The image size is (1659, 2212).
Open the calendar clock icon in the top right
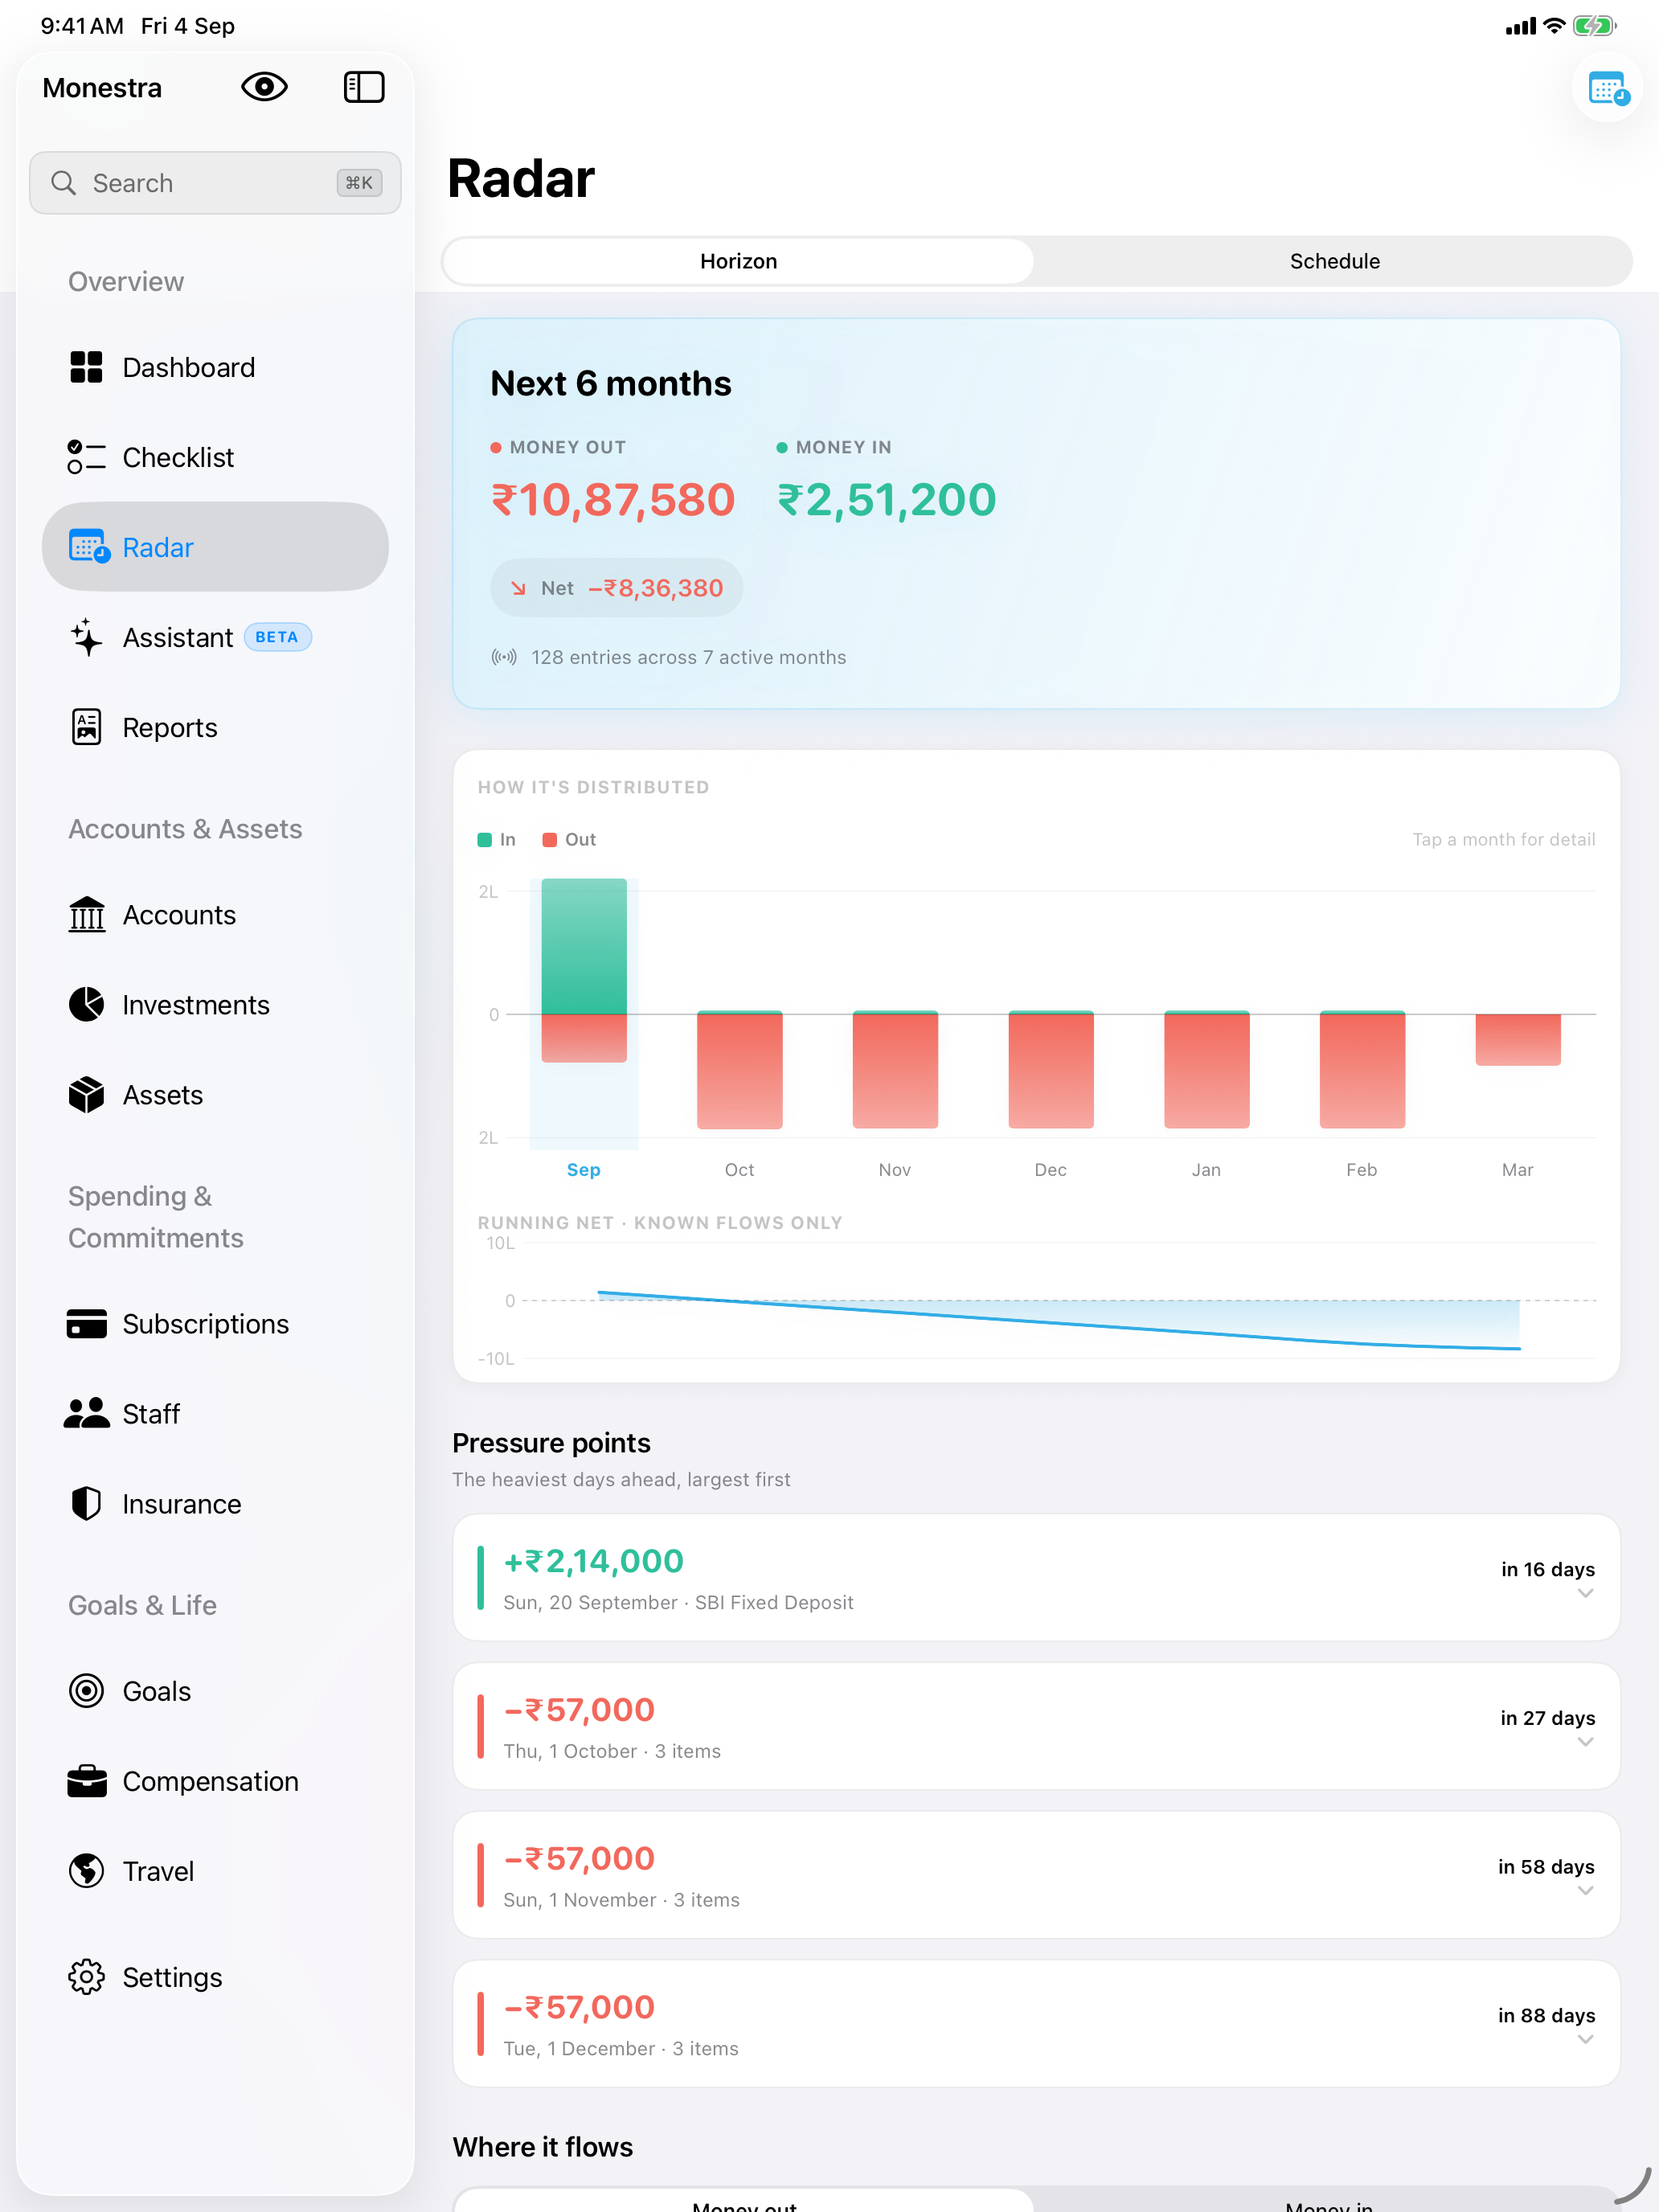1607,89
